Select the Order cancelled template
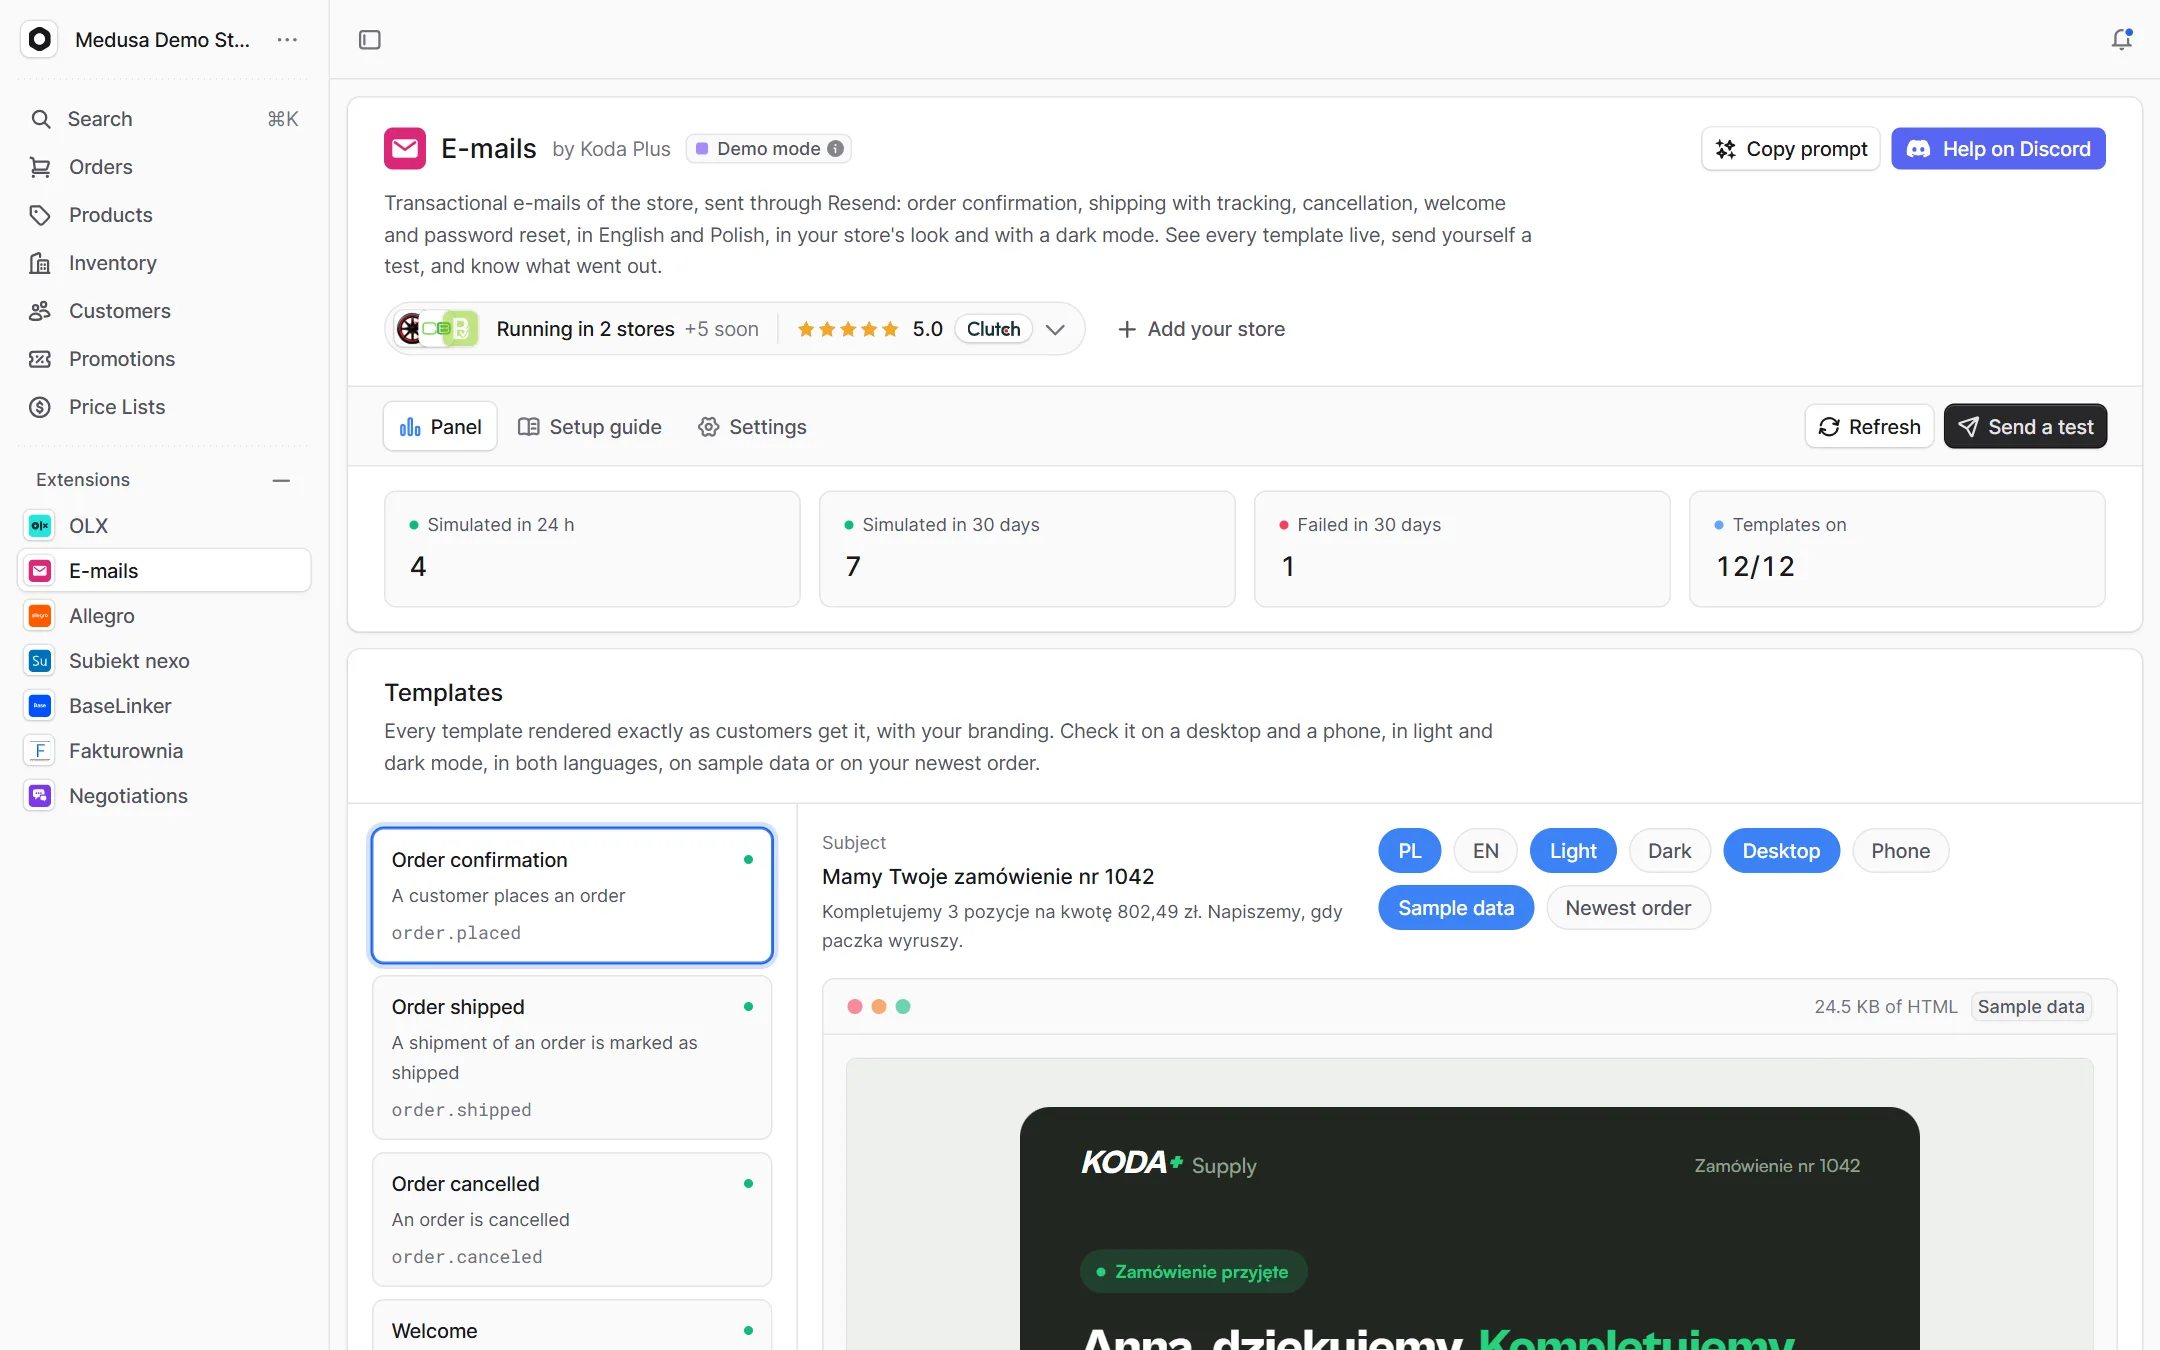The height and width of the screenshot is (1350, 2160). [x=572, y=1219]
